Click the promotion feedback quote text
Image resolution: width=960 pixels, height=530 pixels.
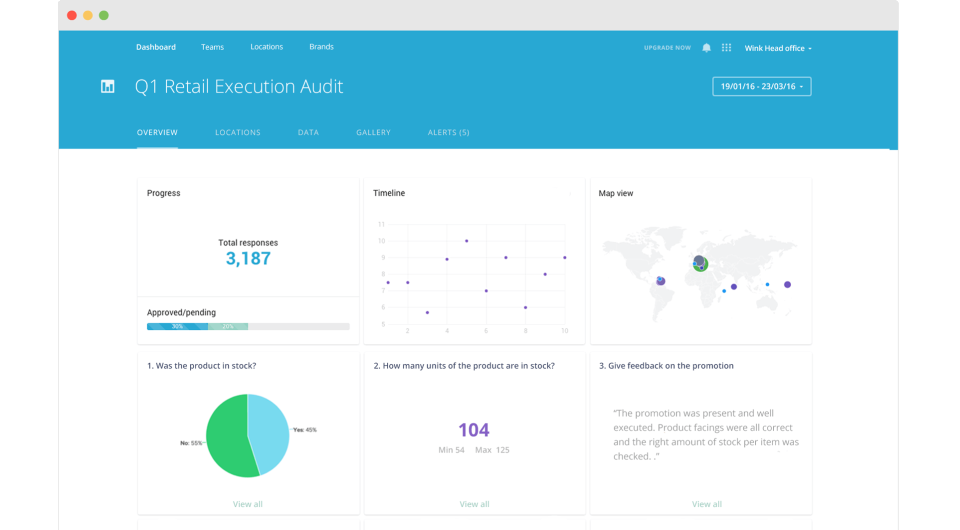click(x=706, y=435)
